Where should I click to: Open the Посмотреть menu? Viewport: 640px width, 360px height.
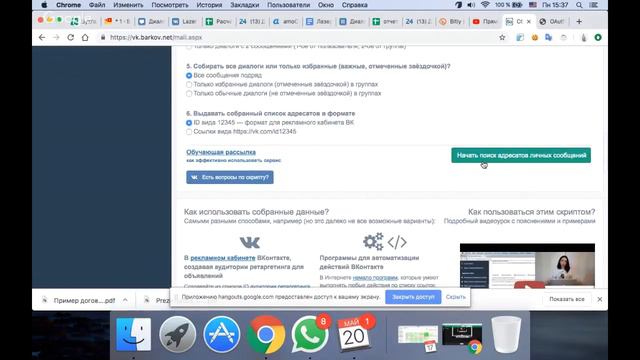(x=170, y=5)
